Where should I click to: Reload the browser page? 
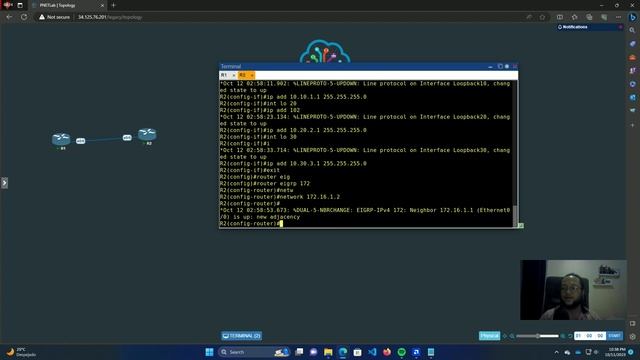(24, 17)
